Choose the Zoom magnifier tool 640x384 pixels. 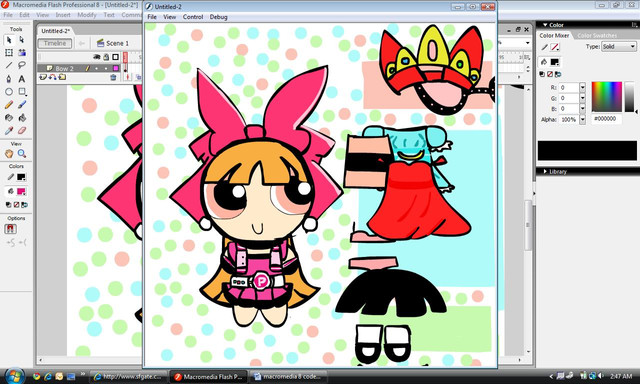(x=22, y=153)
